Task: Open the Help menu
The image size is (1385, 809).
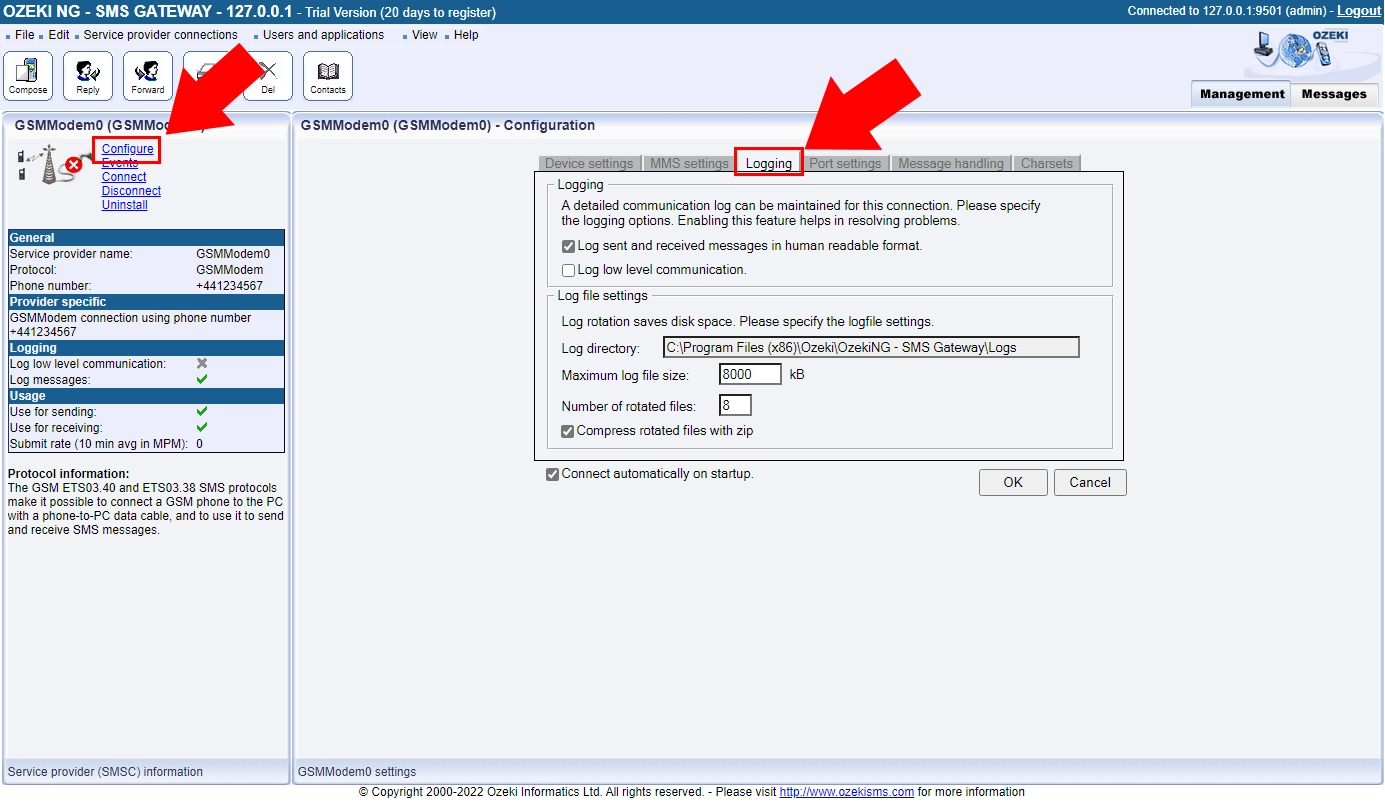Action: [x=466, y=35]
